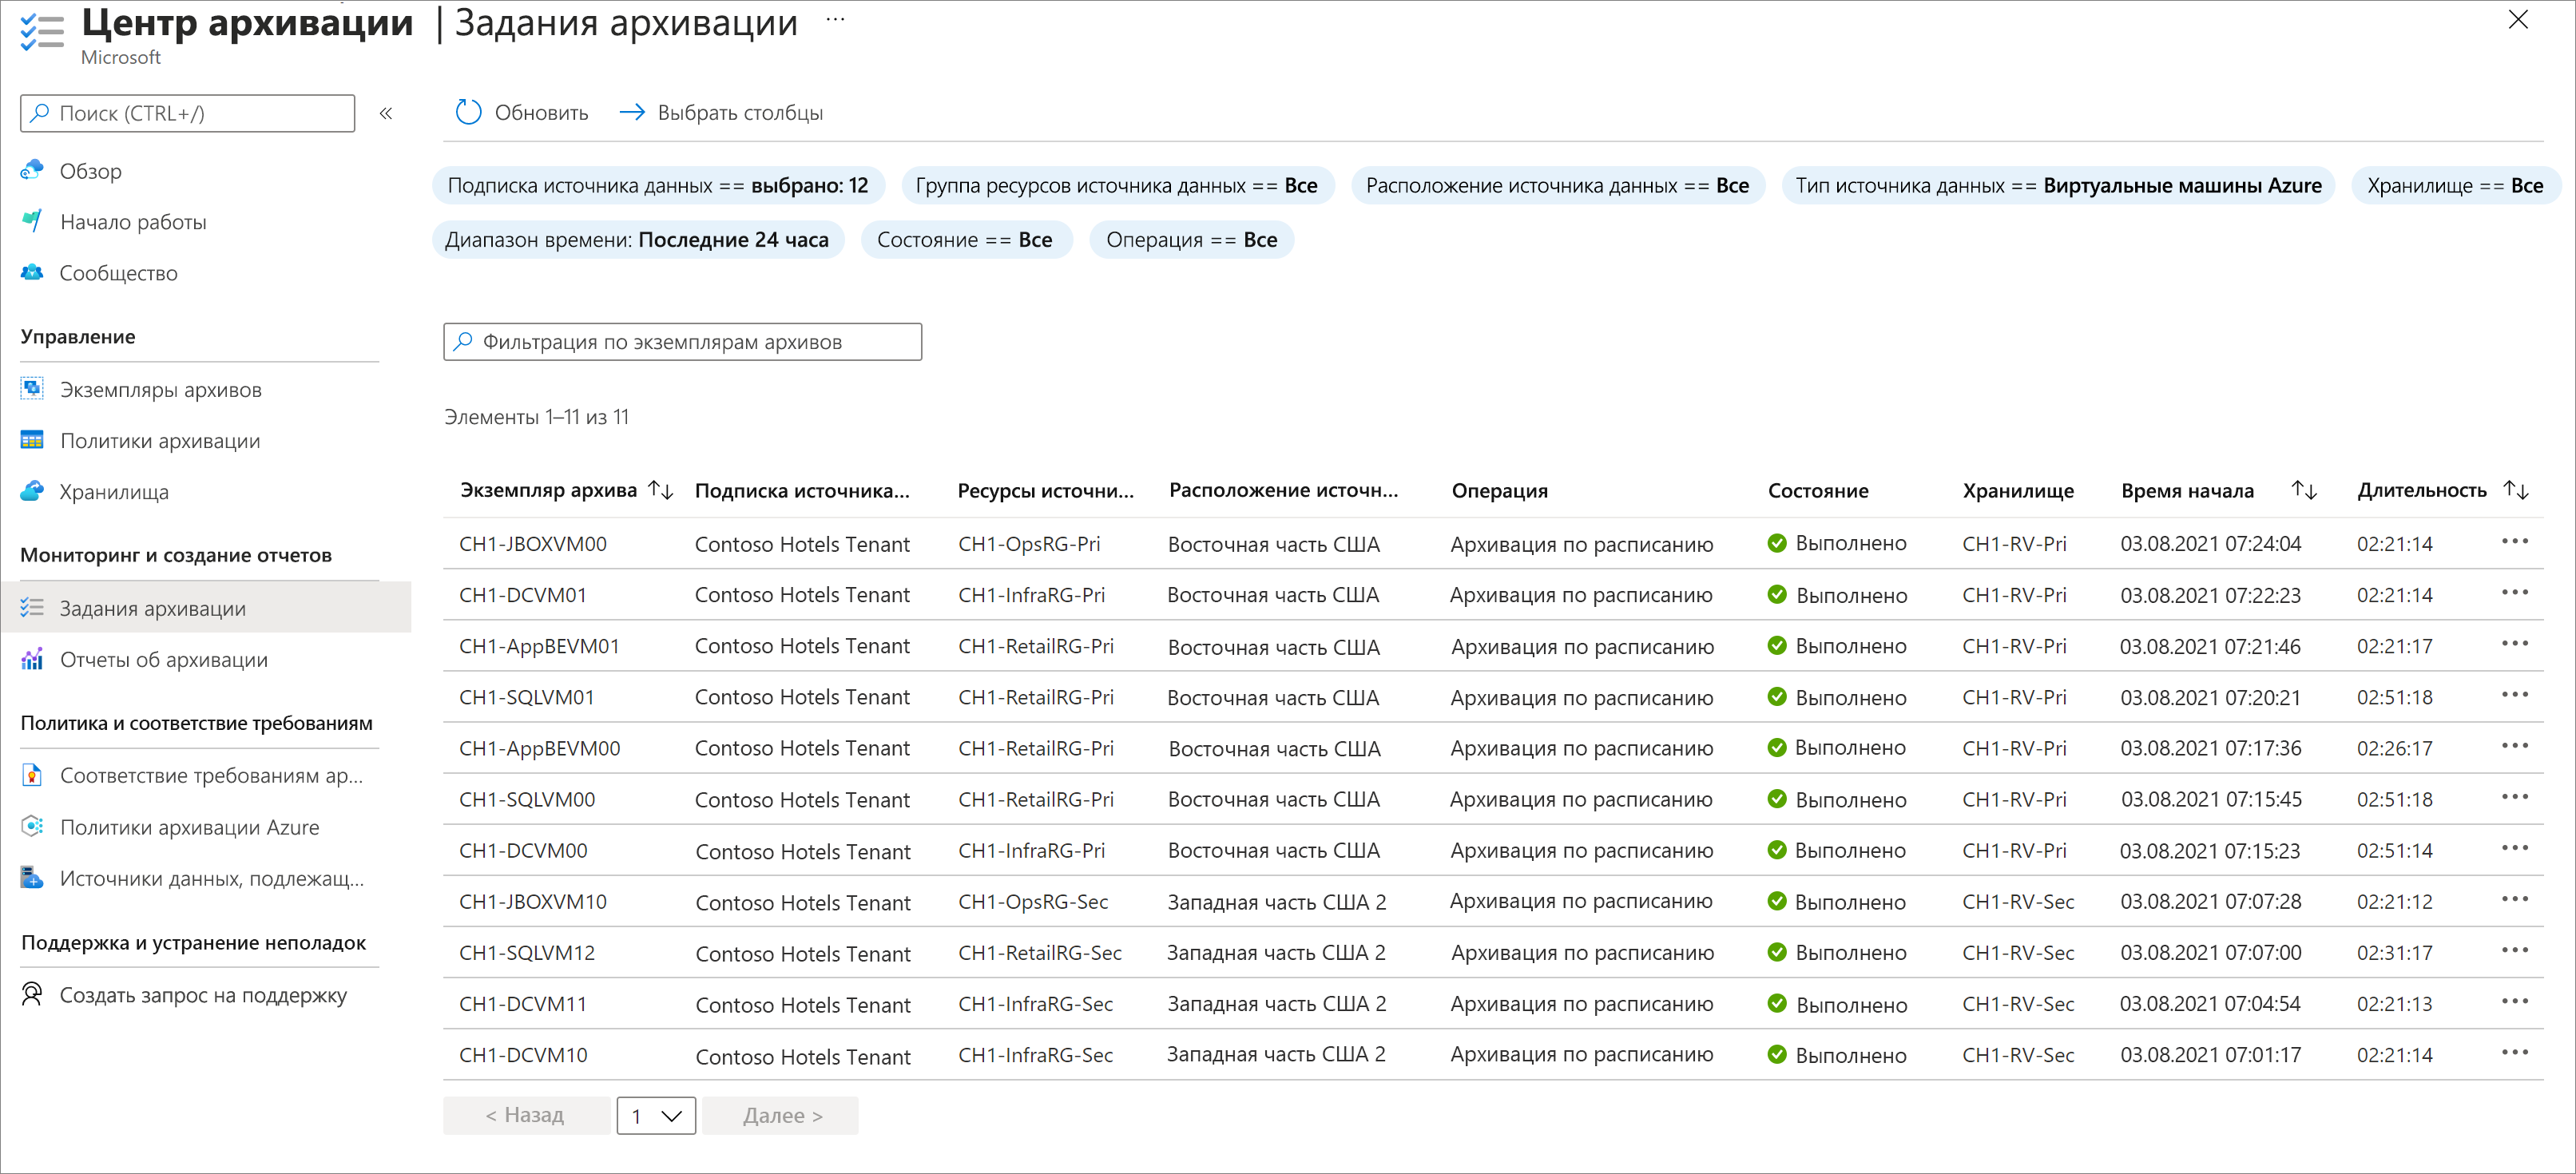Sort by Длительность column arrows

click(x=2516, y=490)
